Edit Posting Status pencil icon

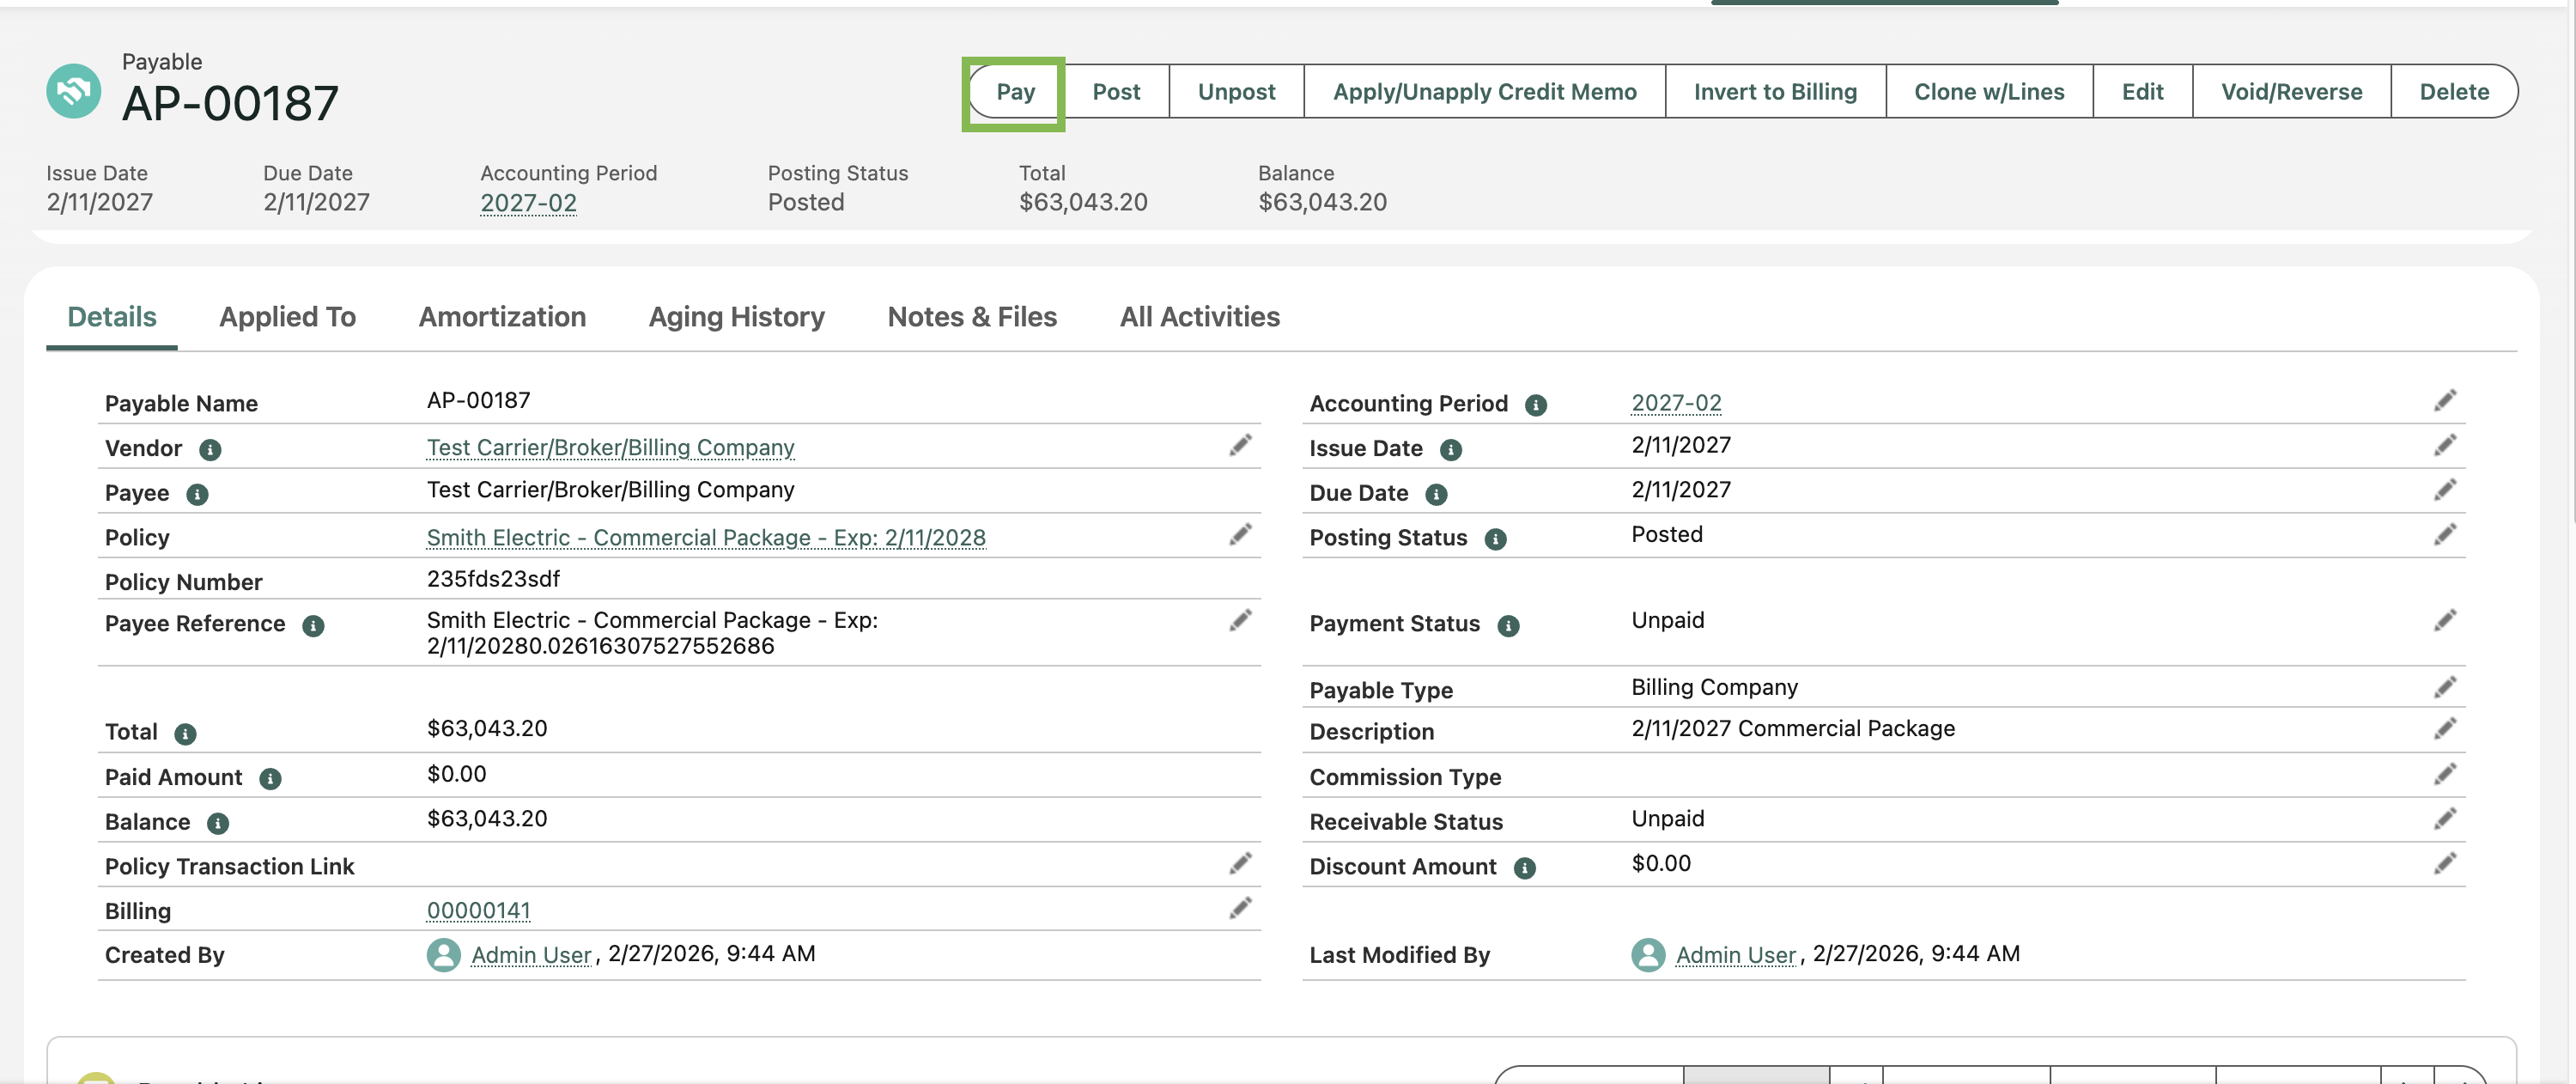pos(2445,535)
